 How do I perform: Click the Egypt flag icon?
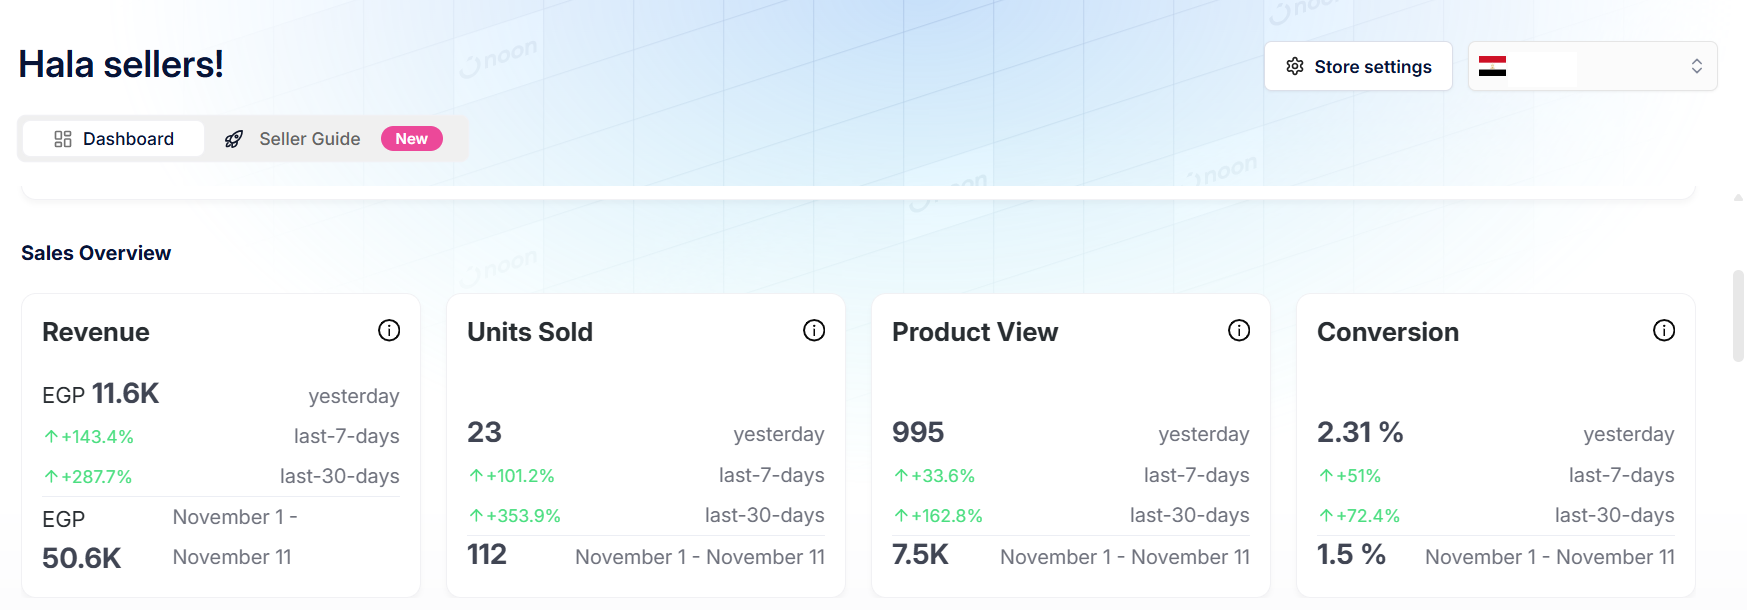(x=1492, y=67)
